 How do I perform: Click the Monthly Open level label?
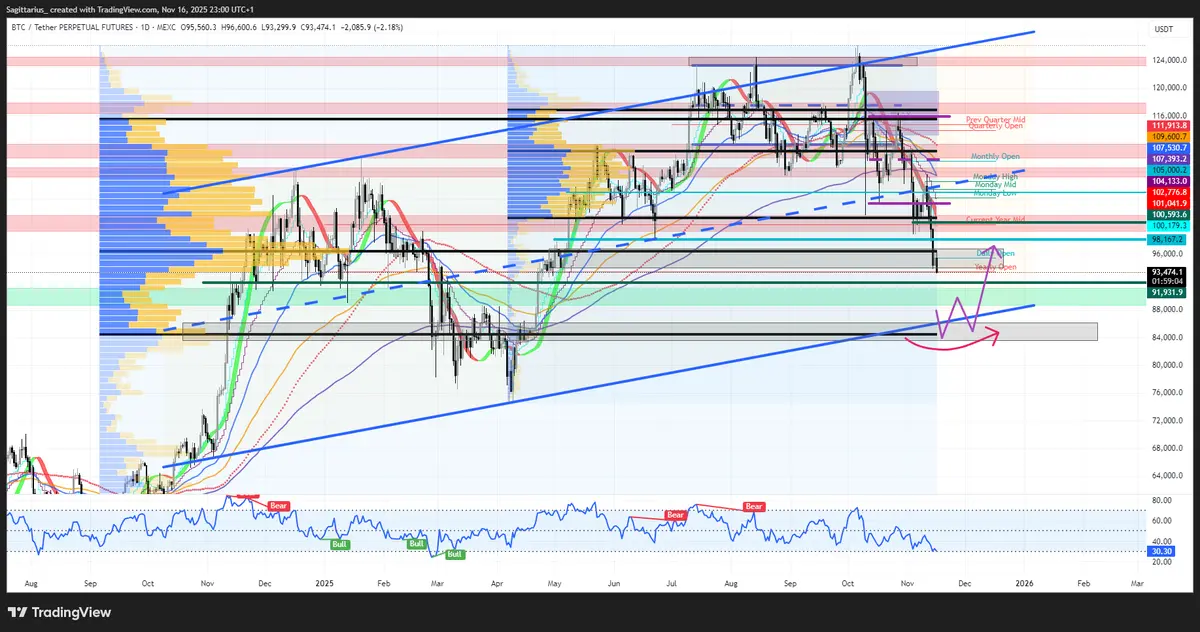tap(996, 158)
